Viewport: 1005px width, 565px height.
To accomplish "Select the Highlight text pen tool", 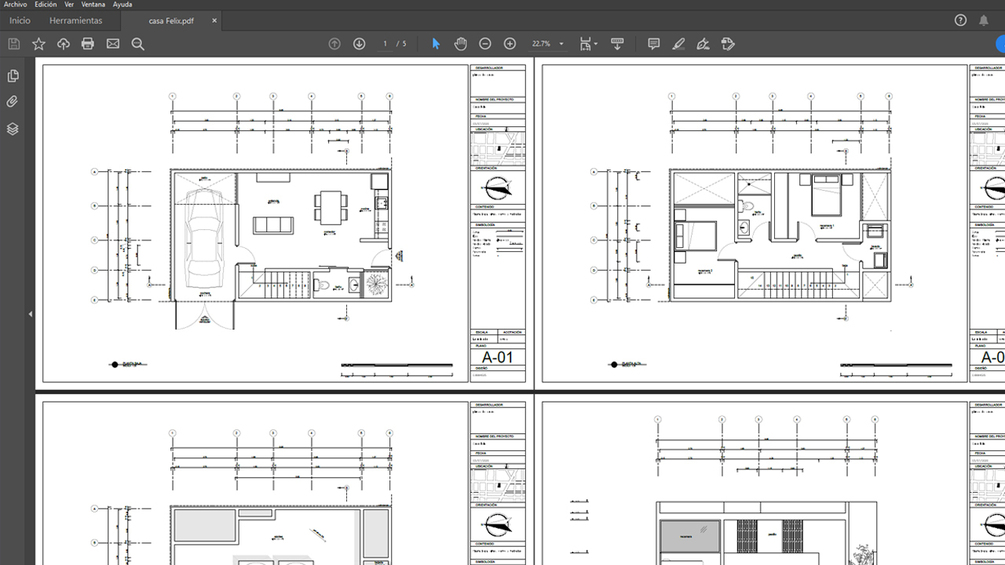I will point(678,44).
